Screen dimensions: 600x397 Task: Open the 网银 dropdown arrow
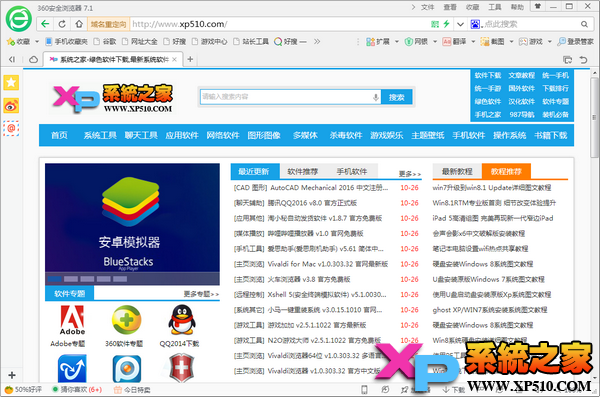pyautogui.click(x=435, y=41)
